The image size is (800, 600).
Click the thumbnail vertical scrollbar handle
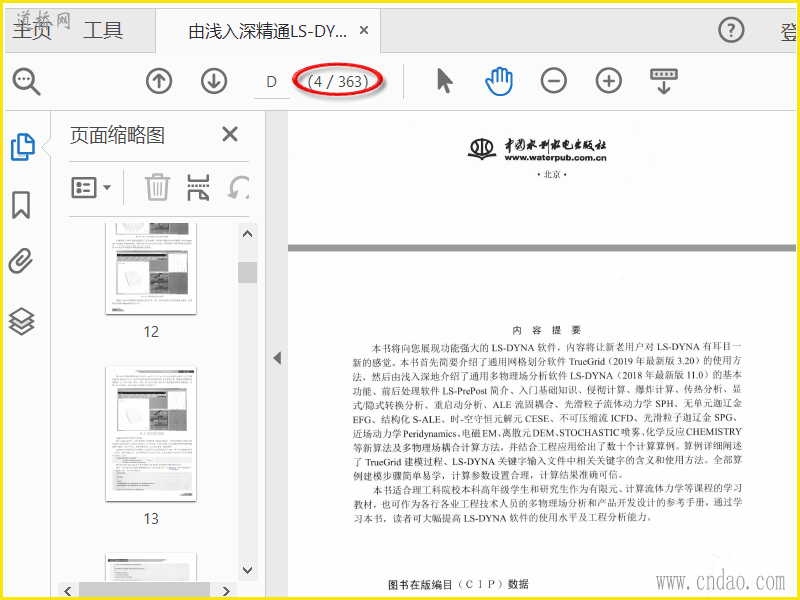click(x=247, y=272)
